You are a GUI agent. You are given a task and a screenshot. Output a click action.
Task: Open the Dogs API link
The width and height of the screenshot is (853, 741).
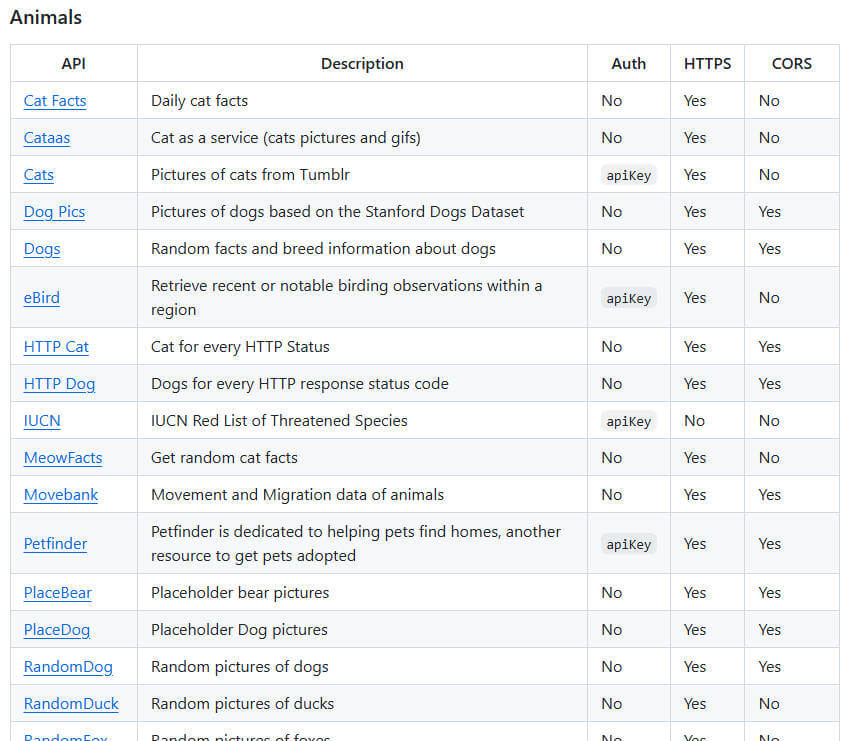[x=42, y=249]
